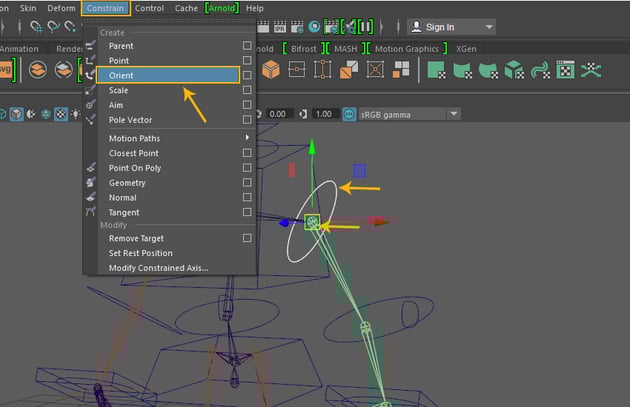Open the Parent constraint option box
This screenshot has height=407, width=630.
pyautogui.click(x=247, y=46)
